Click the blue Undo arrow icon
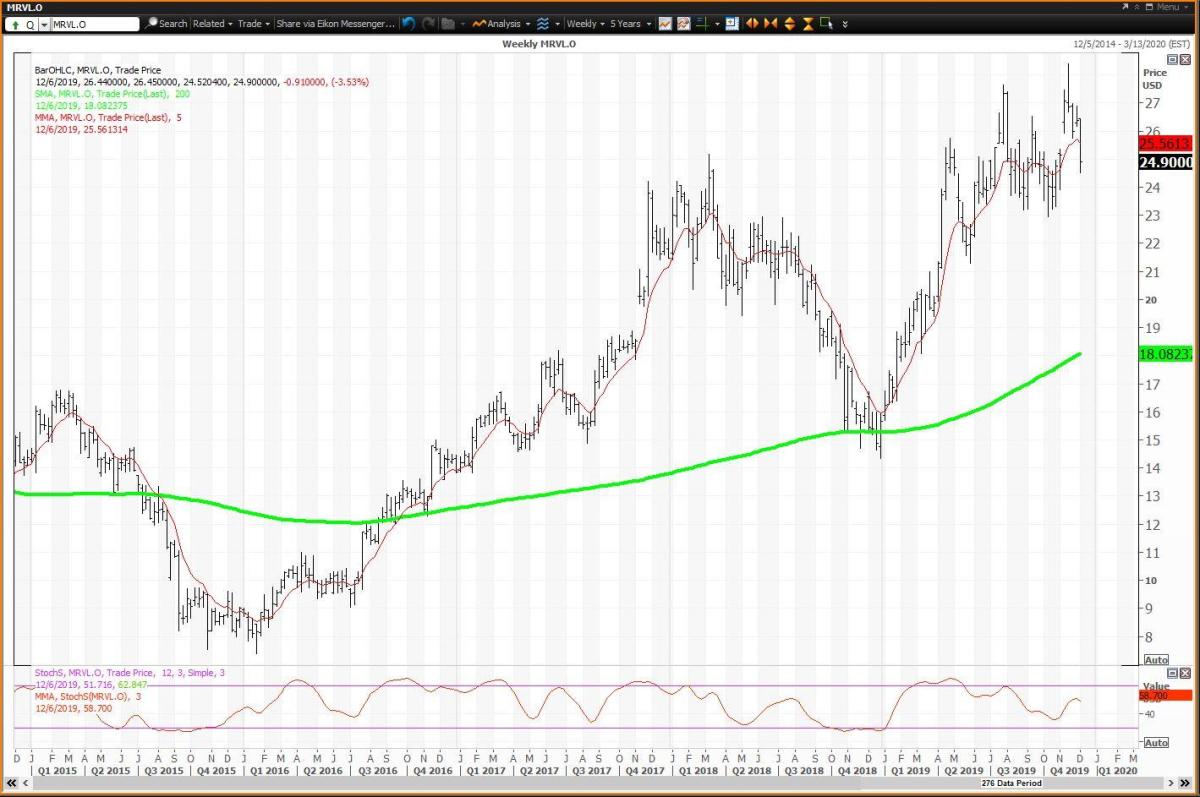 point(409,23)
